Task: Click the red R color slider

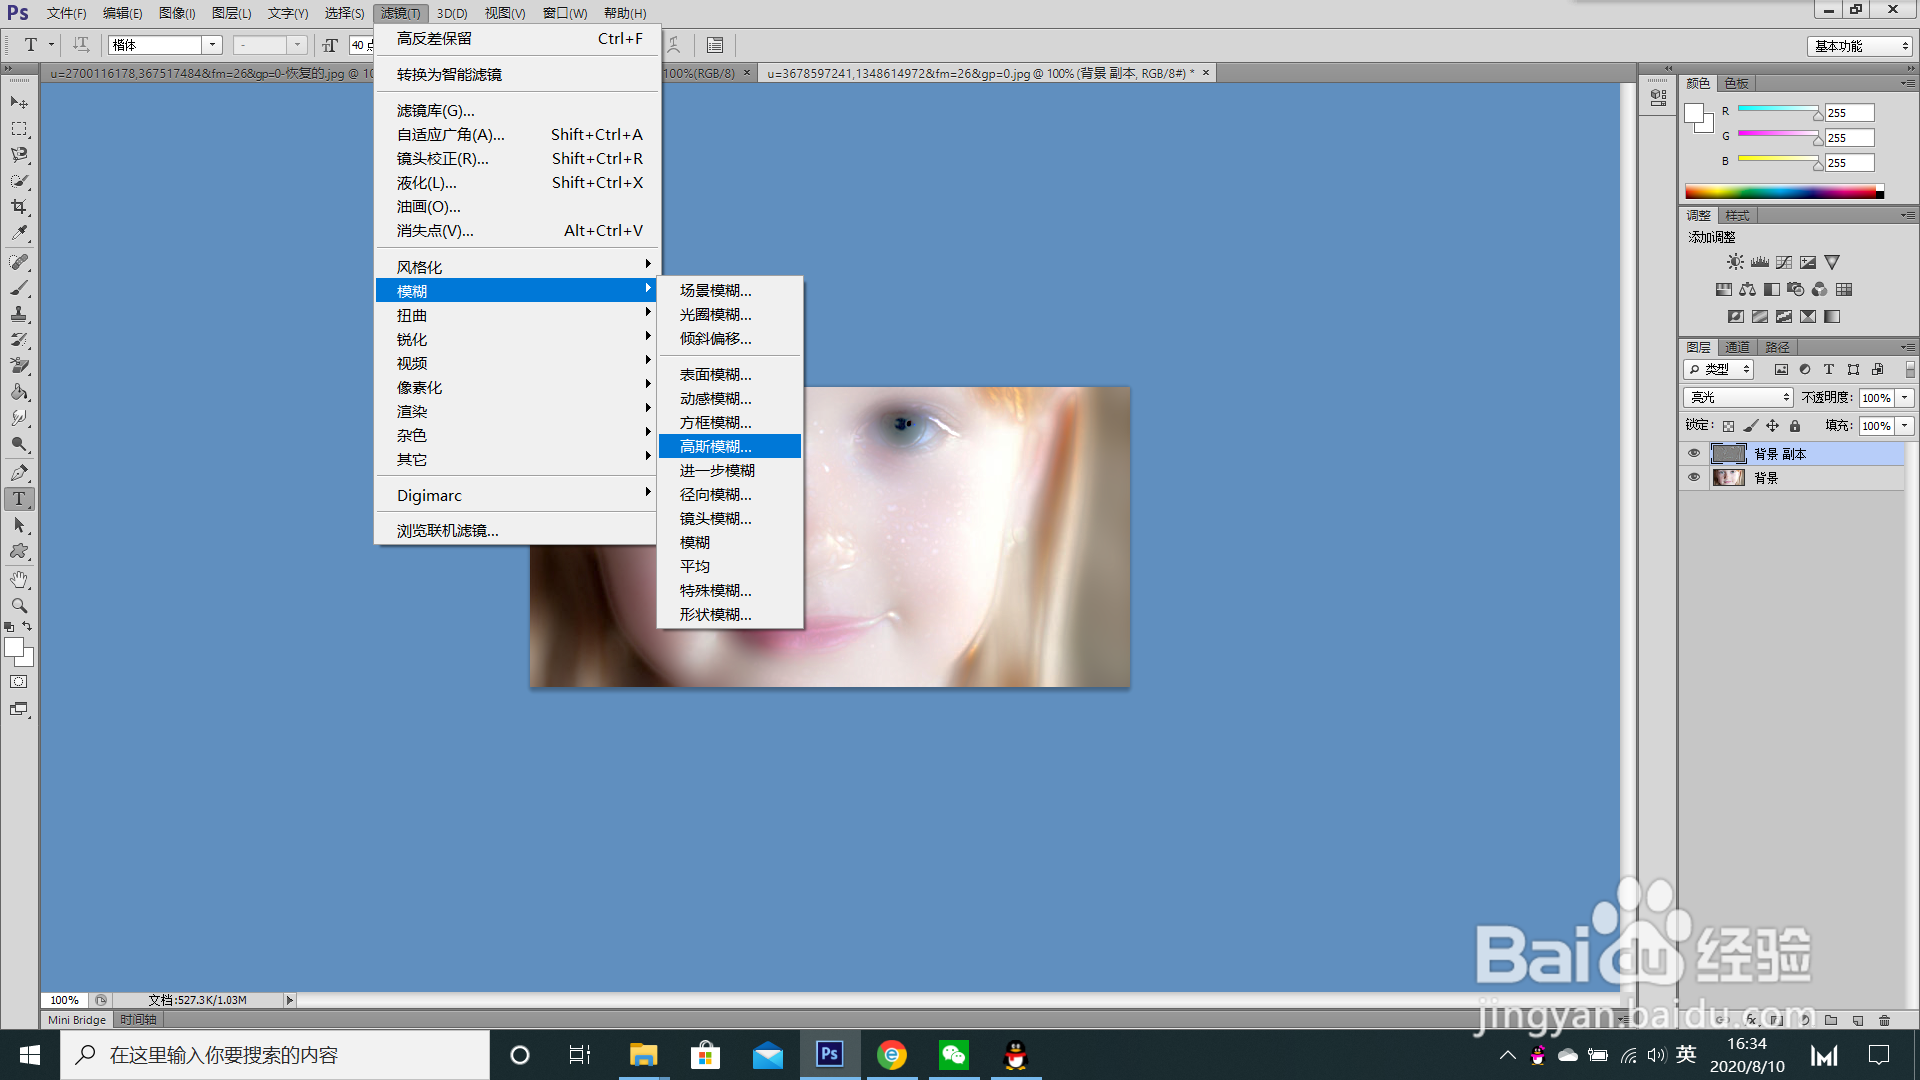Action: click(1778, 108)
